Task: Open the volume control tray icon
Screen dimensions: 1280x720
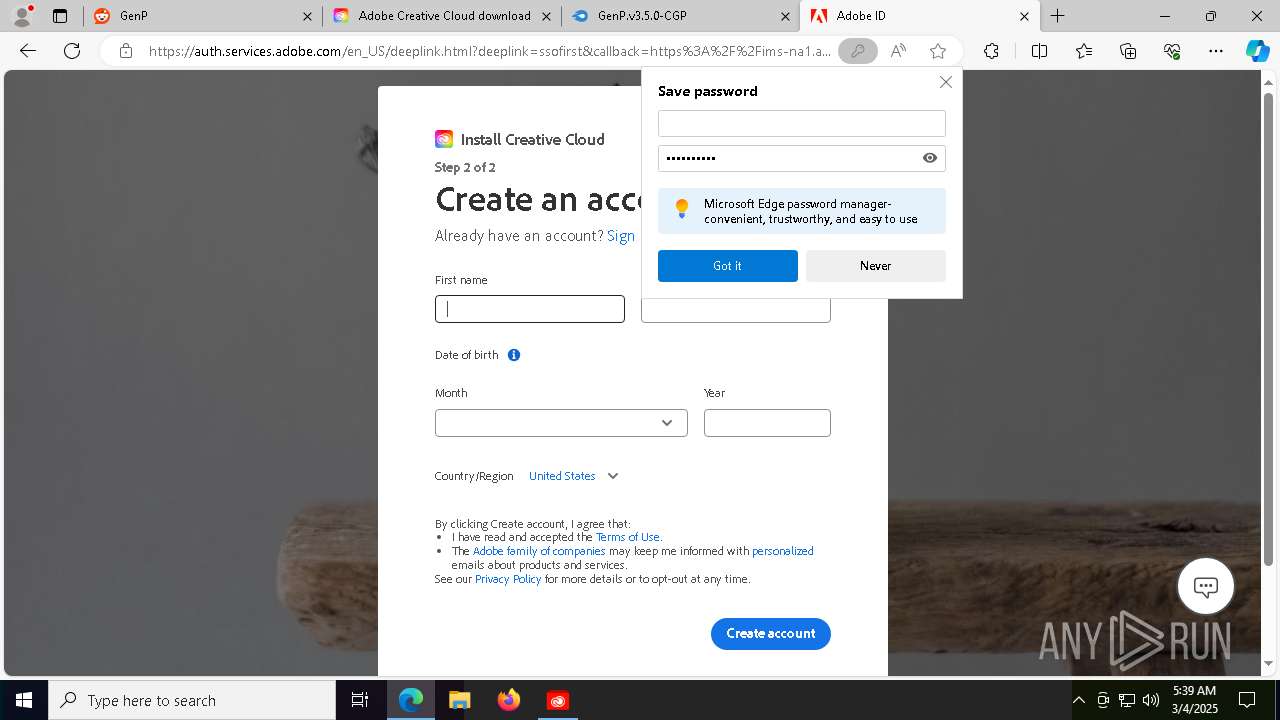Action: tap(1151, 700)
